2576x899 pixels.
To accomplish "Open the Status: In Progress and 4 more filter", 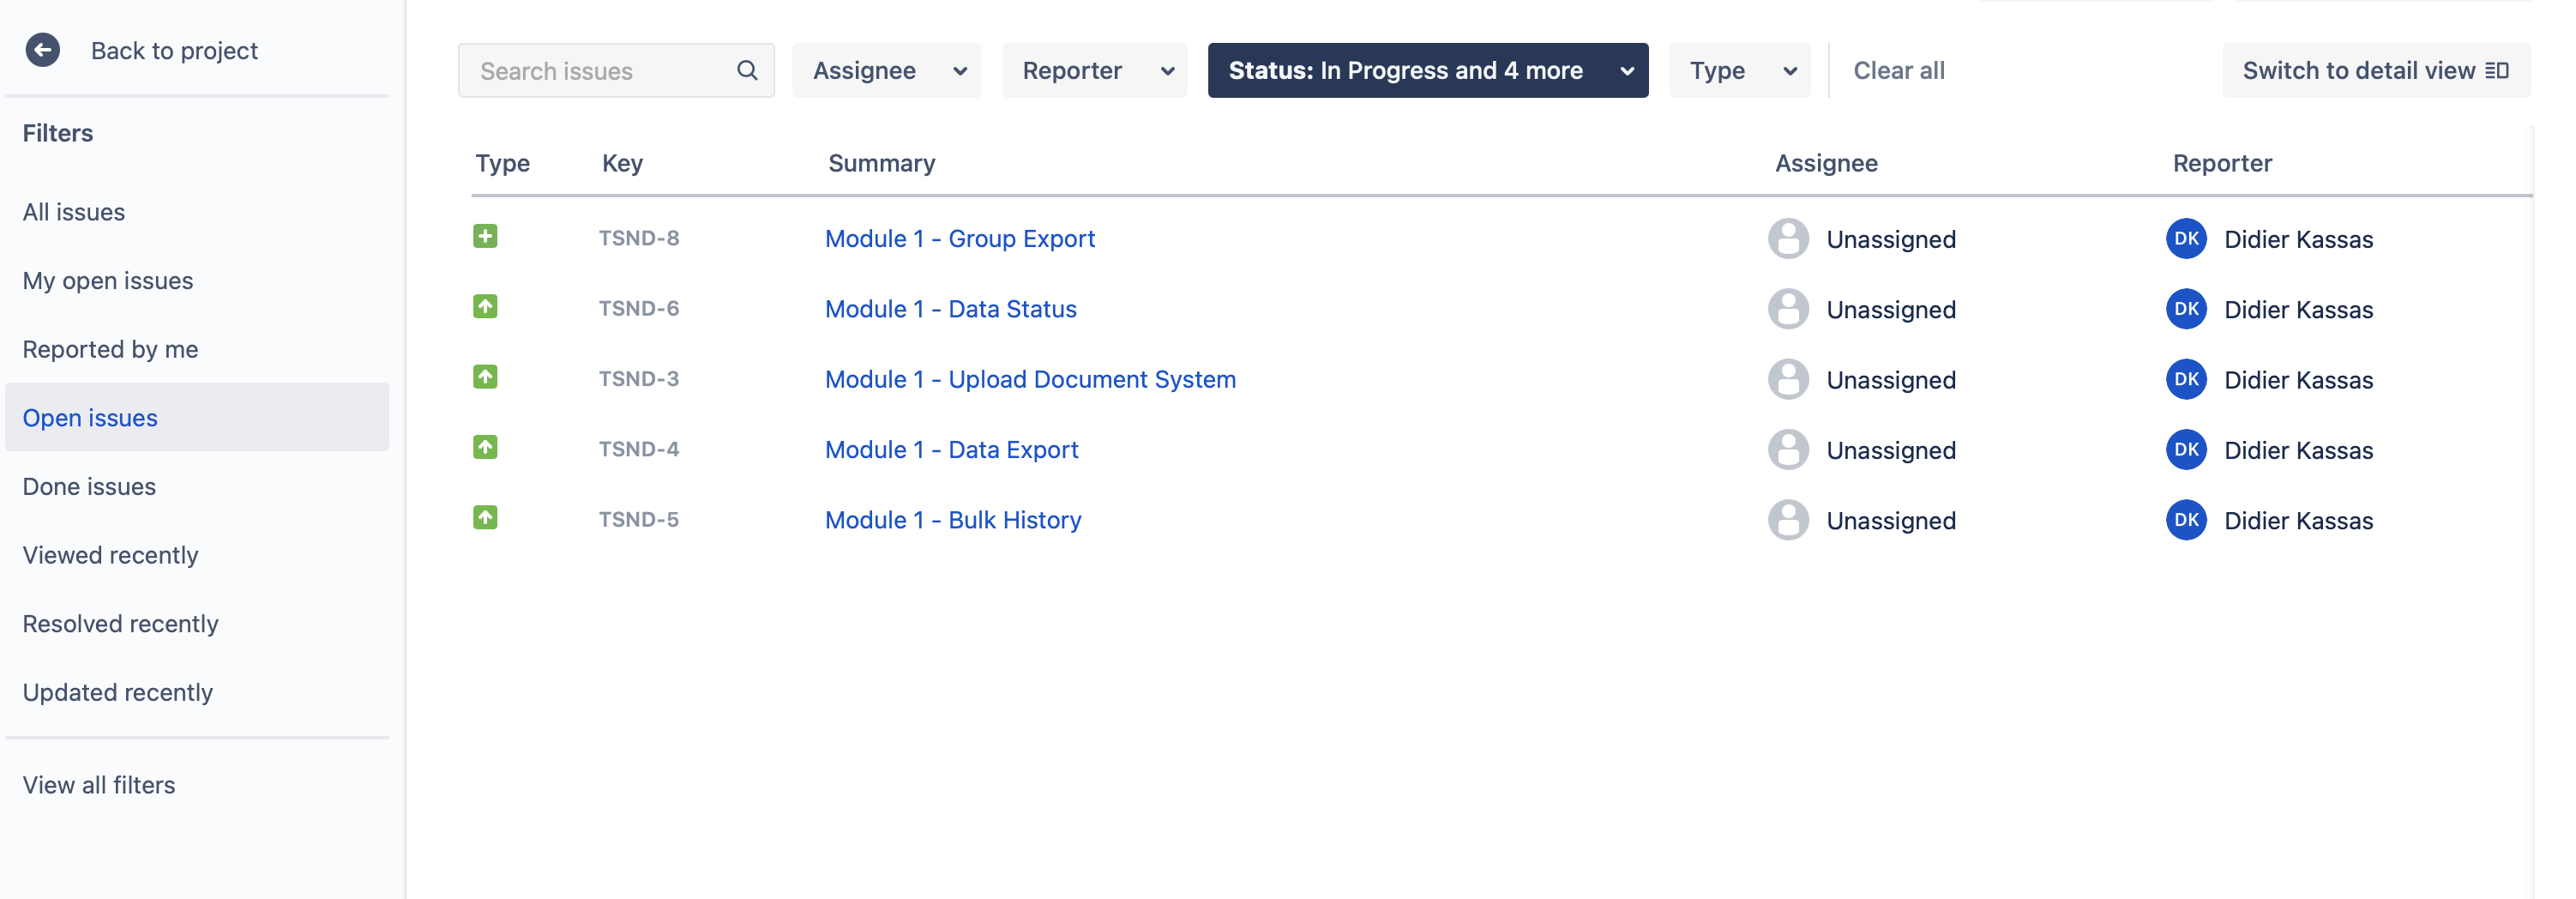I will point(1428,70).
